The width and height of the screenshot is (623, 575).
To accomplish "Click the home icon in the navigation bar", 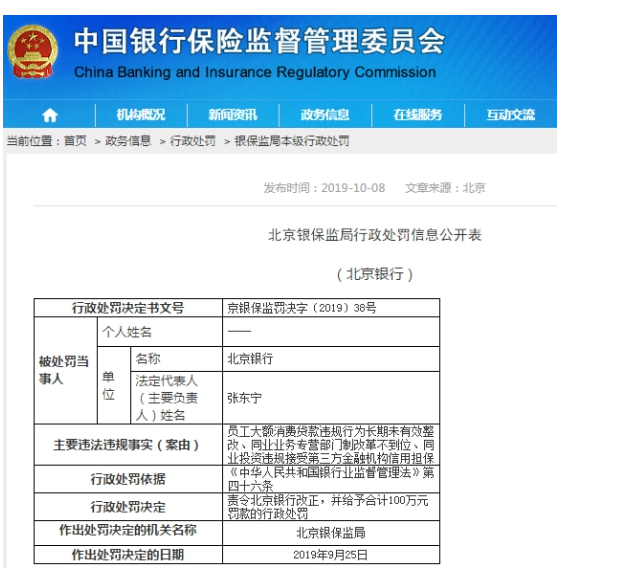I will [x=50, y=115].
